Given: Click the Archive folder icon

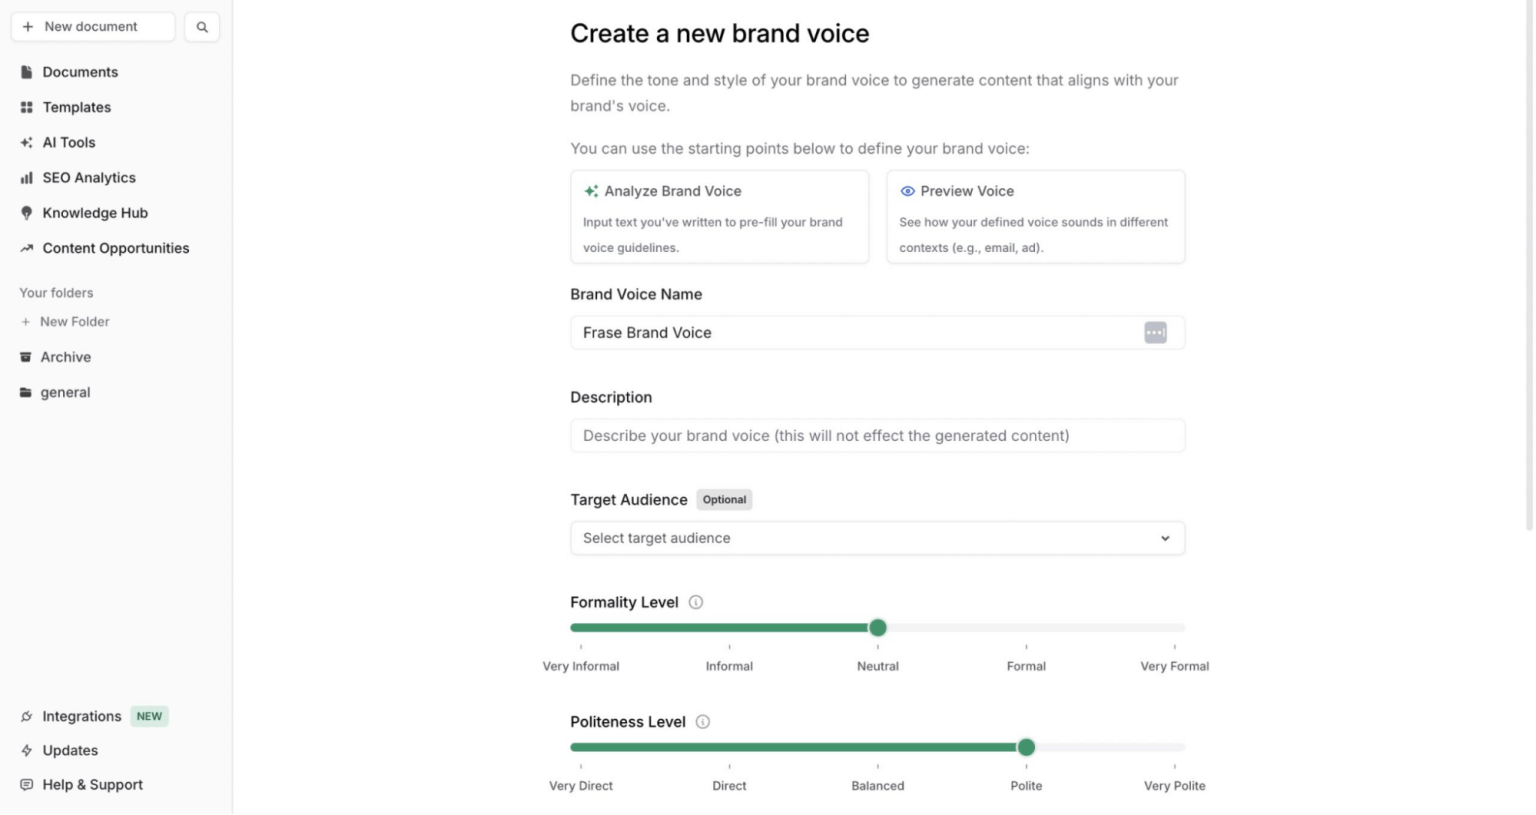Looking at the screenshot, I should pos(27,356).
